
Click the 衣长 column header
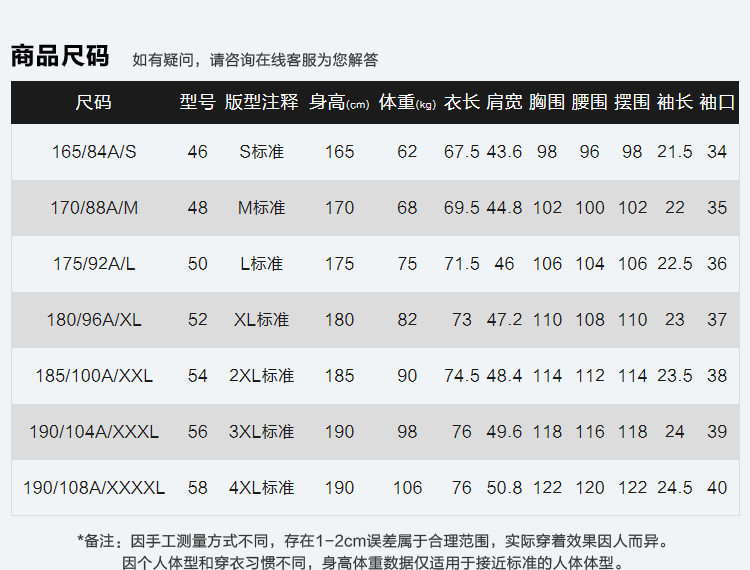coord(462,102)
